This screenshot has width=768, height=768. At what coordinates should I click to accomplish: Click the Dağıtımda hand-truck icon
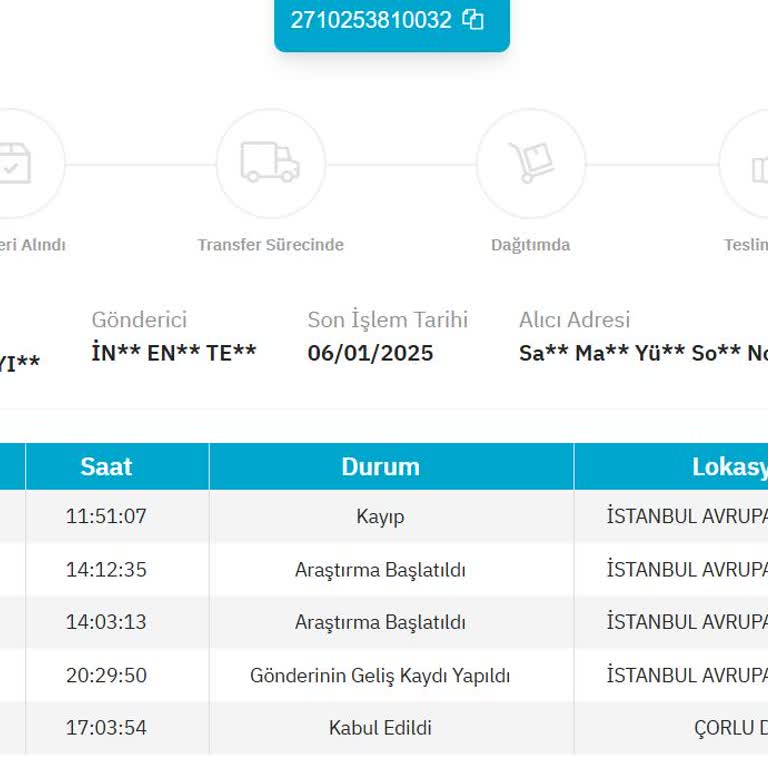tap(531, 162)
